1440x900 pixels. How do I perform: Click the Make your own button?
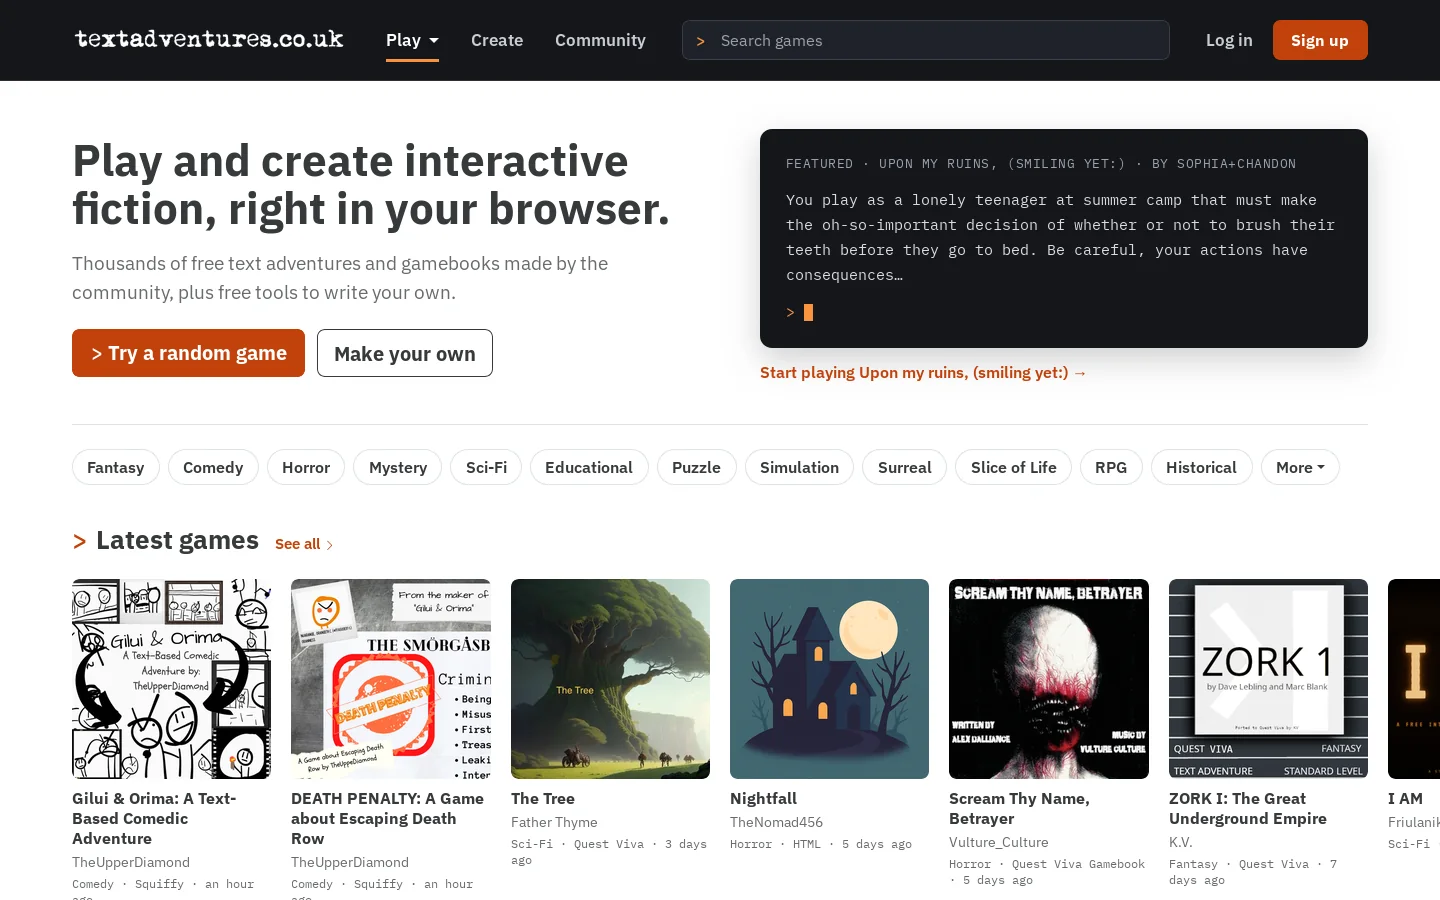[x=405, y=353]
